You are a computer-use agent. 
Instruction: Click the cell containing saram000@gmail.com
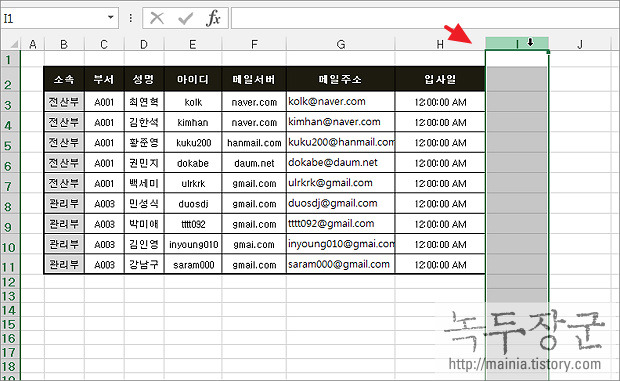pyautogui.click(x=340, y=264)
